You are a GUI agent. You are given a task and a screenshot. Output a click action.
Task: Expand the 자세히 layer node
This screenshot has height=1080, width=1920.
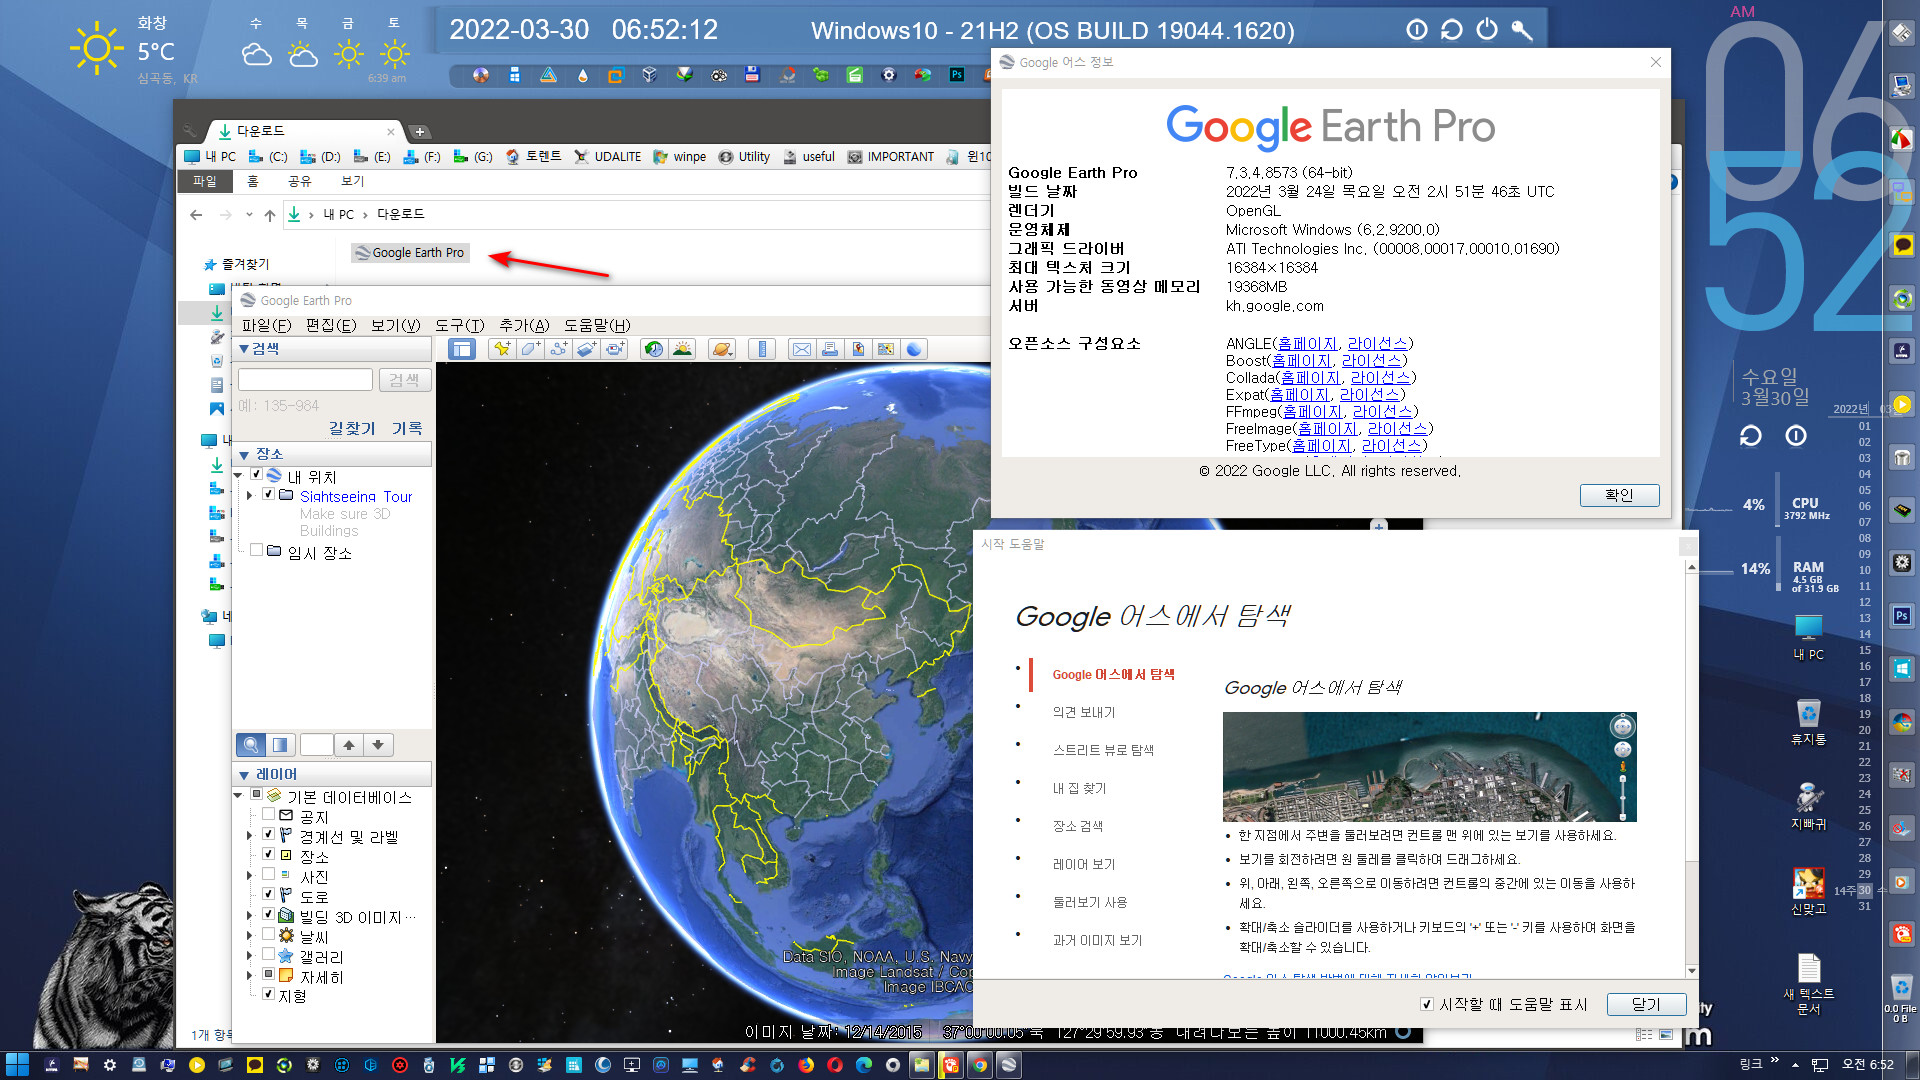coord(250,975)
